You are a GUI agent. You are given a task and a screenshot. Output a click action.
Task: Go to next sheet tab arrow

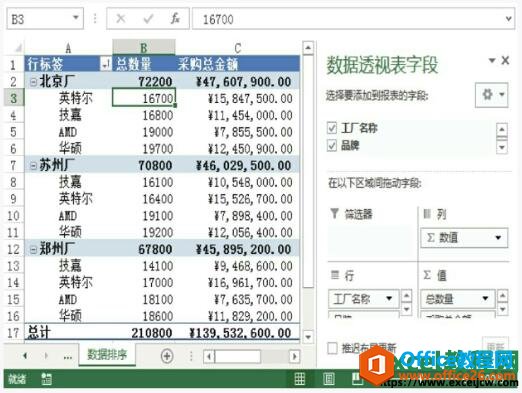(x=46, y=356)
